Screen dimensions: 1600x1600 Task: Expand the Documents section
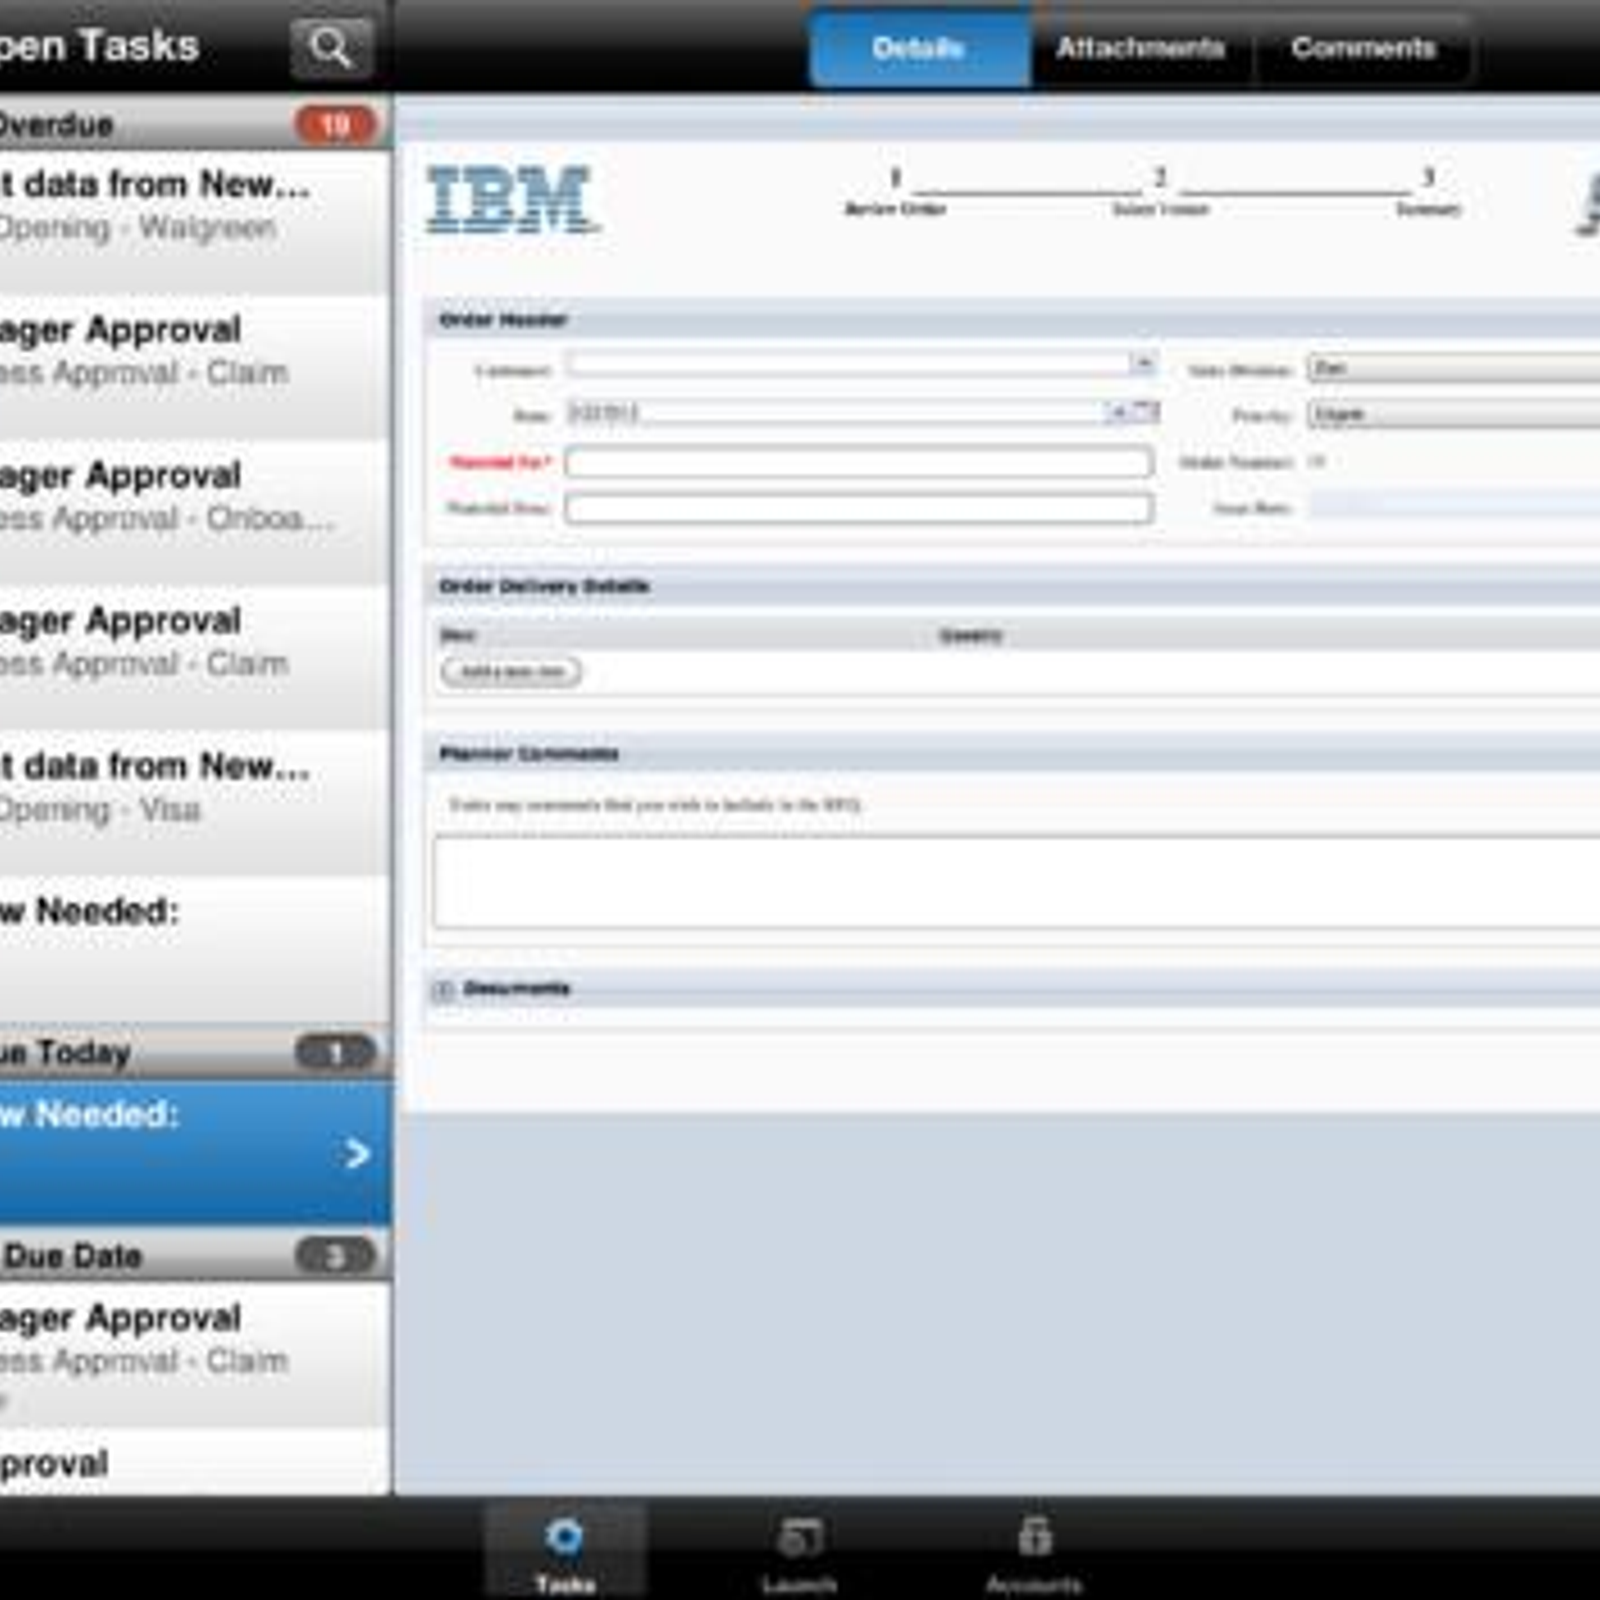(x=443, y=989)
